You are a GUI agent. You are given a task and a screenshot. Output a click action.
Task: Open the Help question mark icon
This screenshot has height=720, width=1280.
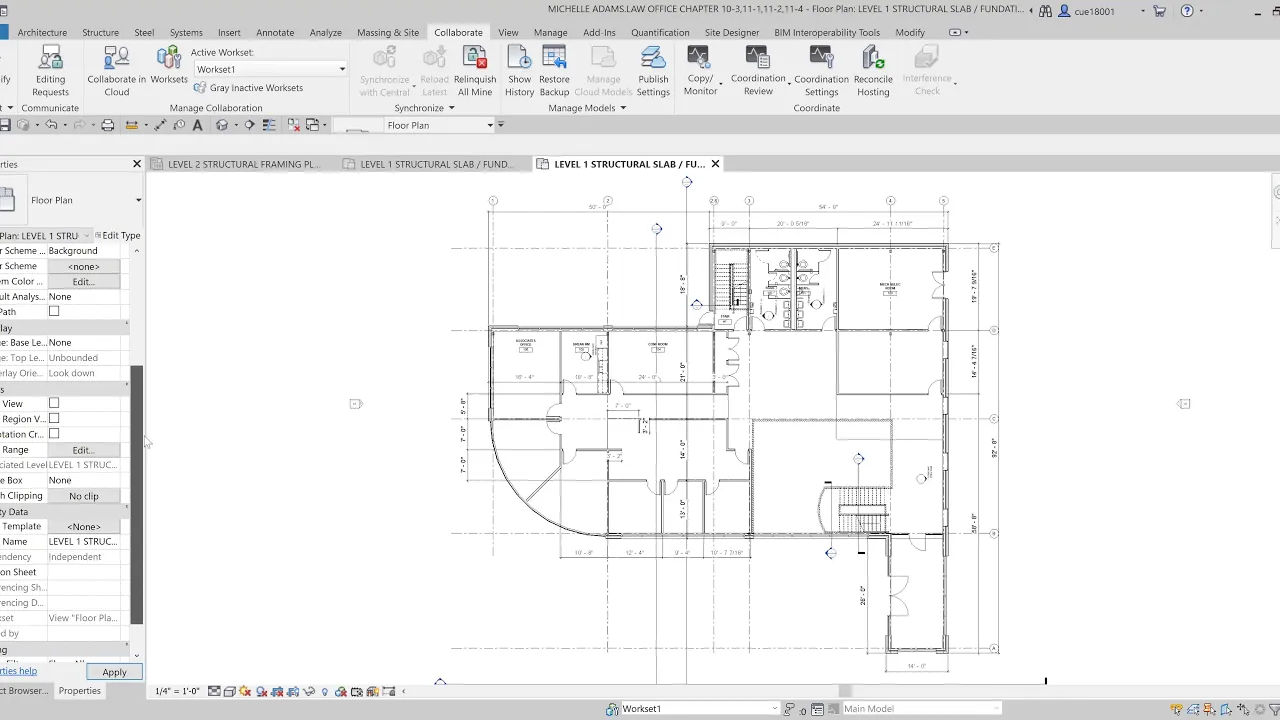click(x=1187, y=11)
